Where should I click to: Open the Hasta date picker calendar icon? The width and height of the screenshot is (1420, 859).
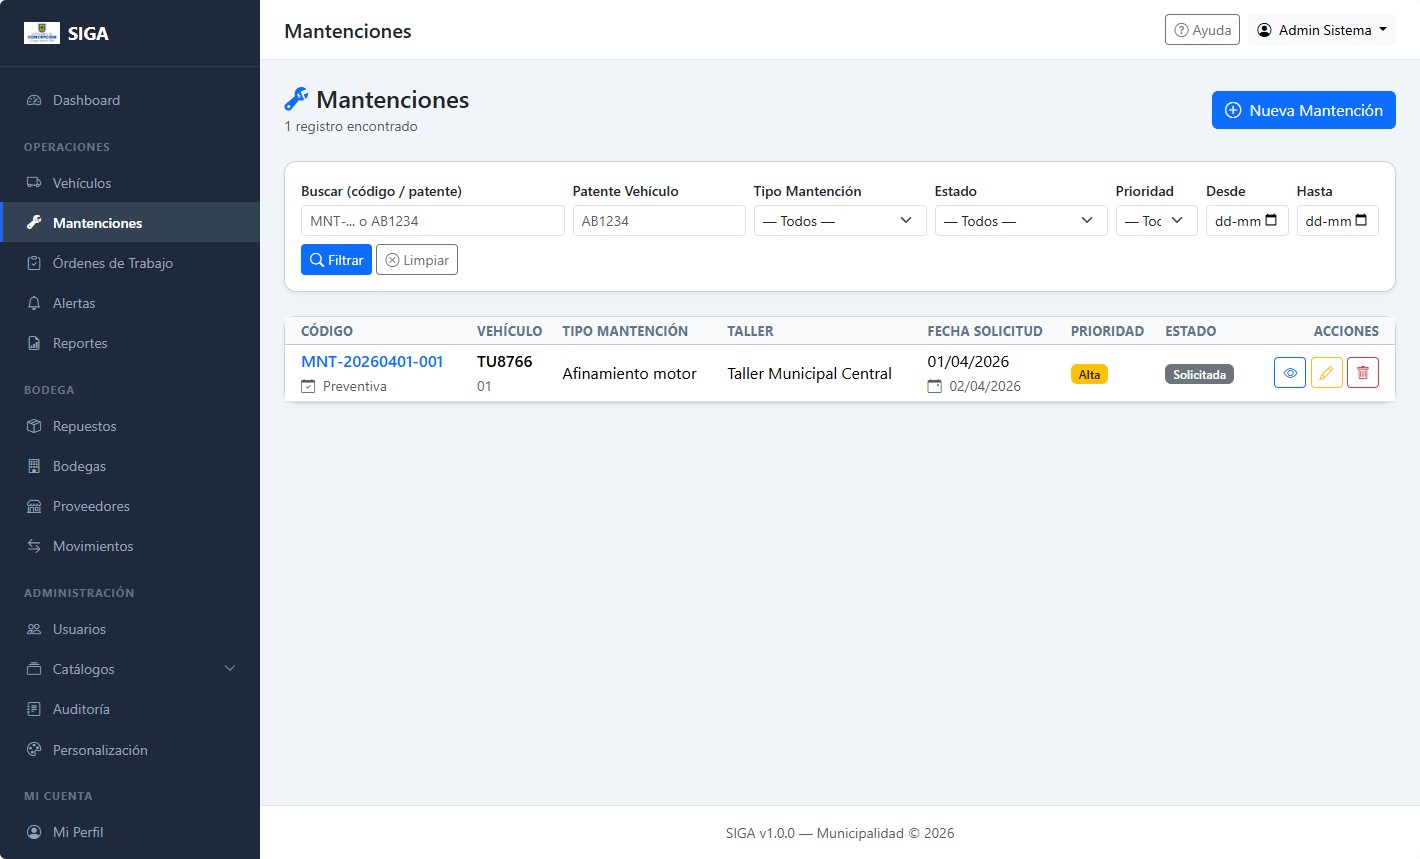coord(1361,220)
